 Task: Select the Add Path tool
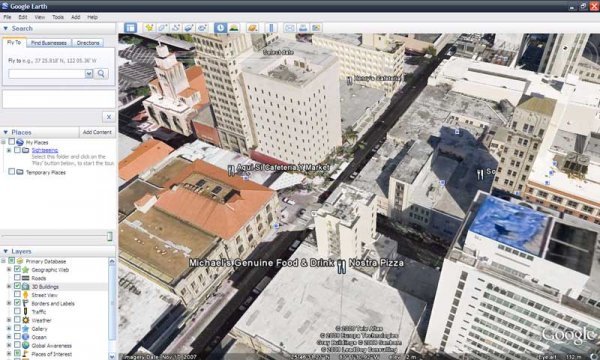176,28
